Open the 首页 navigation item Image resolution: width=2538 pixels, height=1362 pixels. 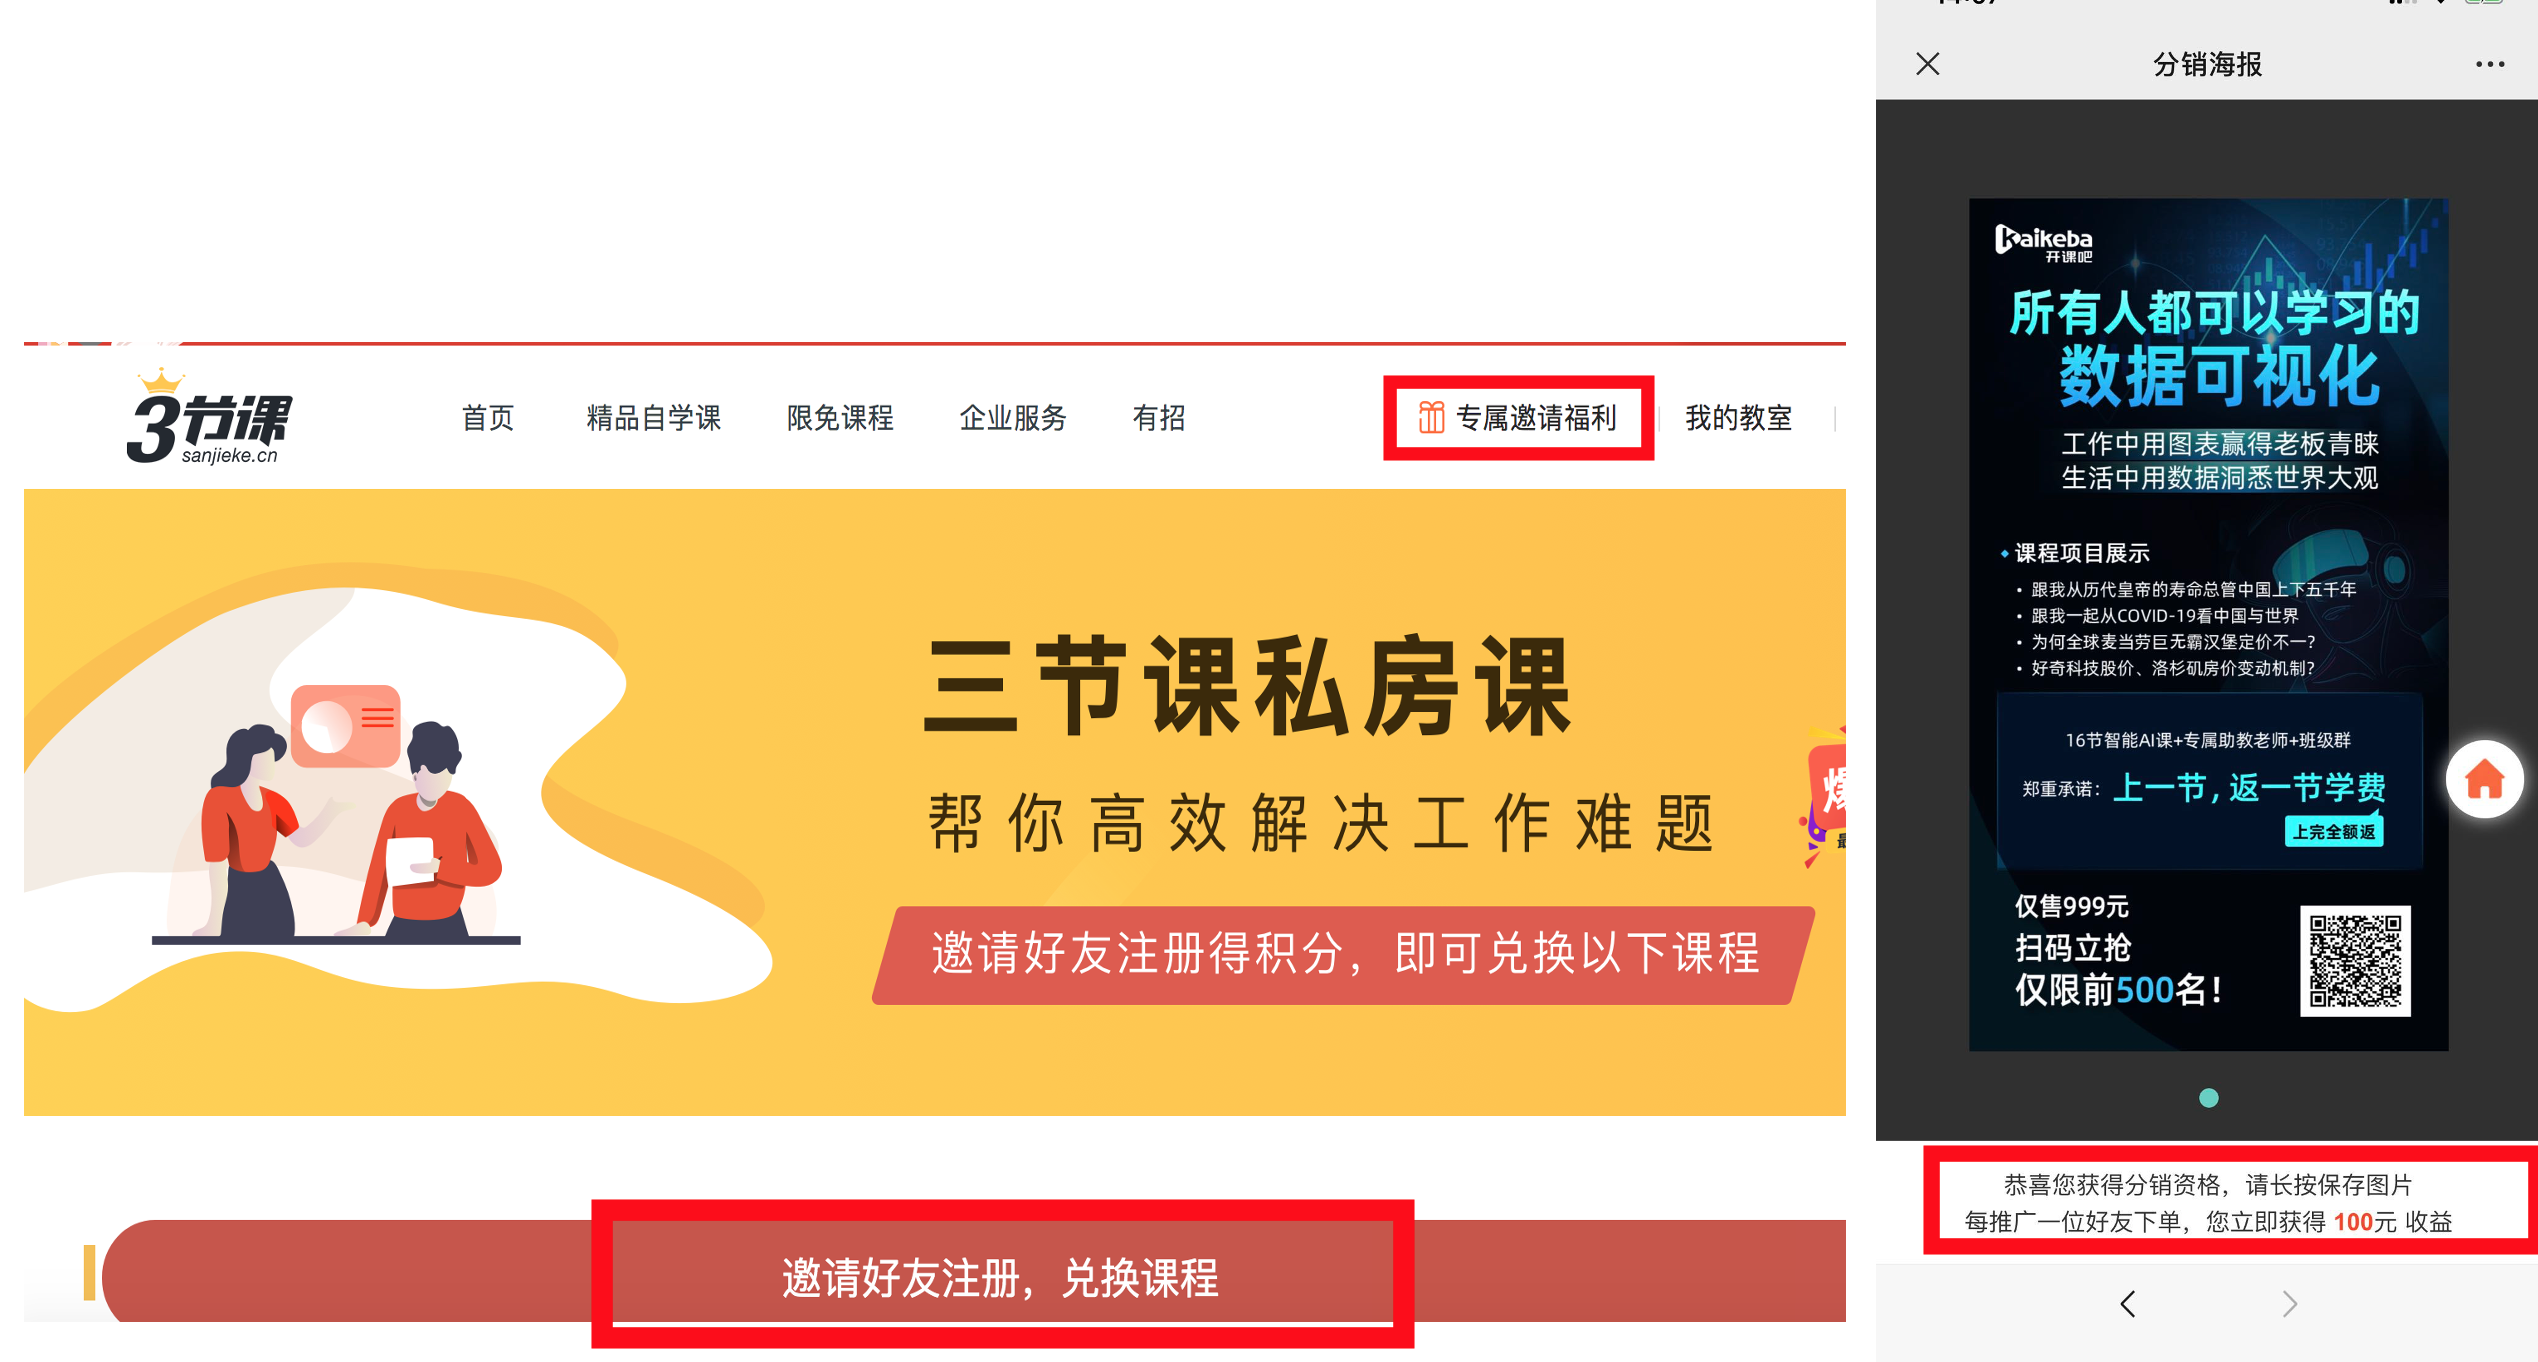487,418
